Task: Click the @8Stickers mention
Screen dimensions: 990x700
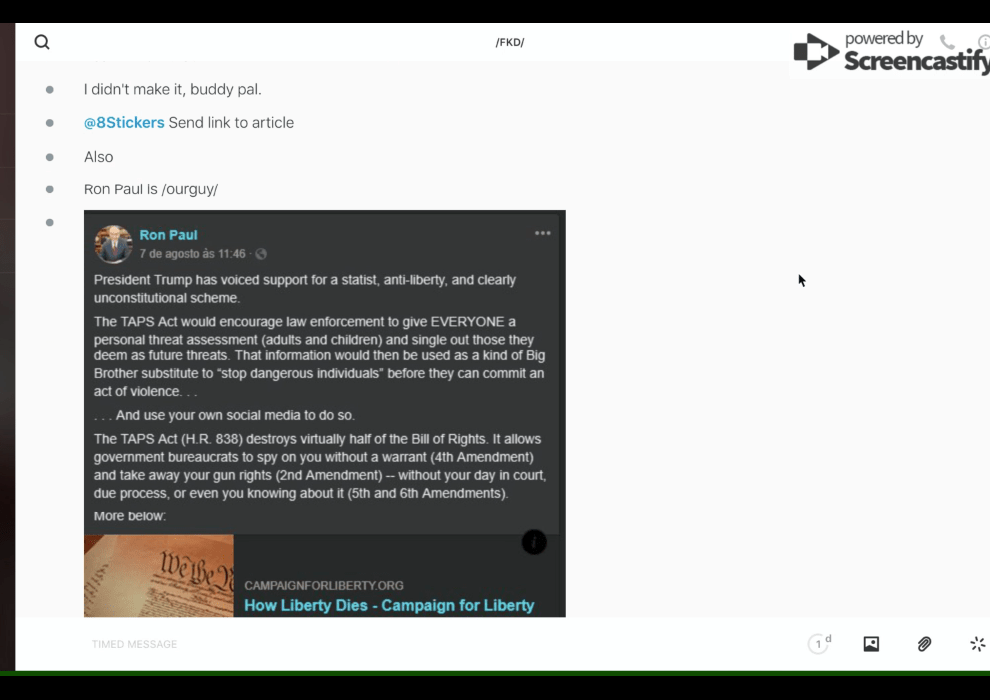Action: [x=124, y=123]
